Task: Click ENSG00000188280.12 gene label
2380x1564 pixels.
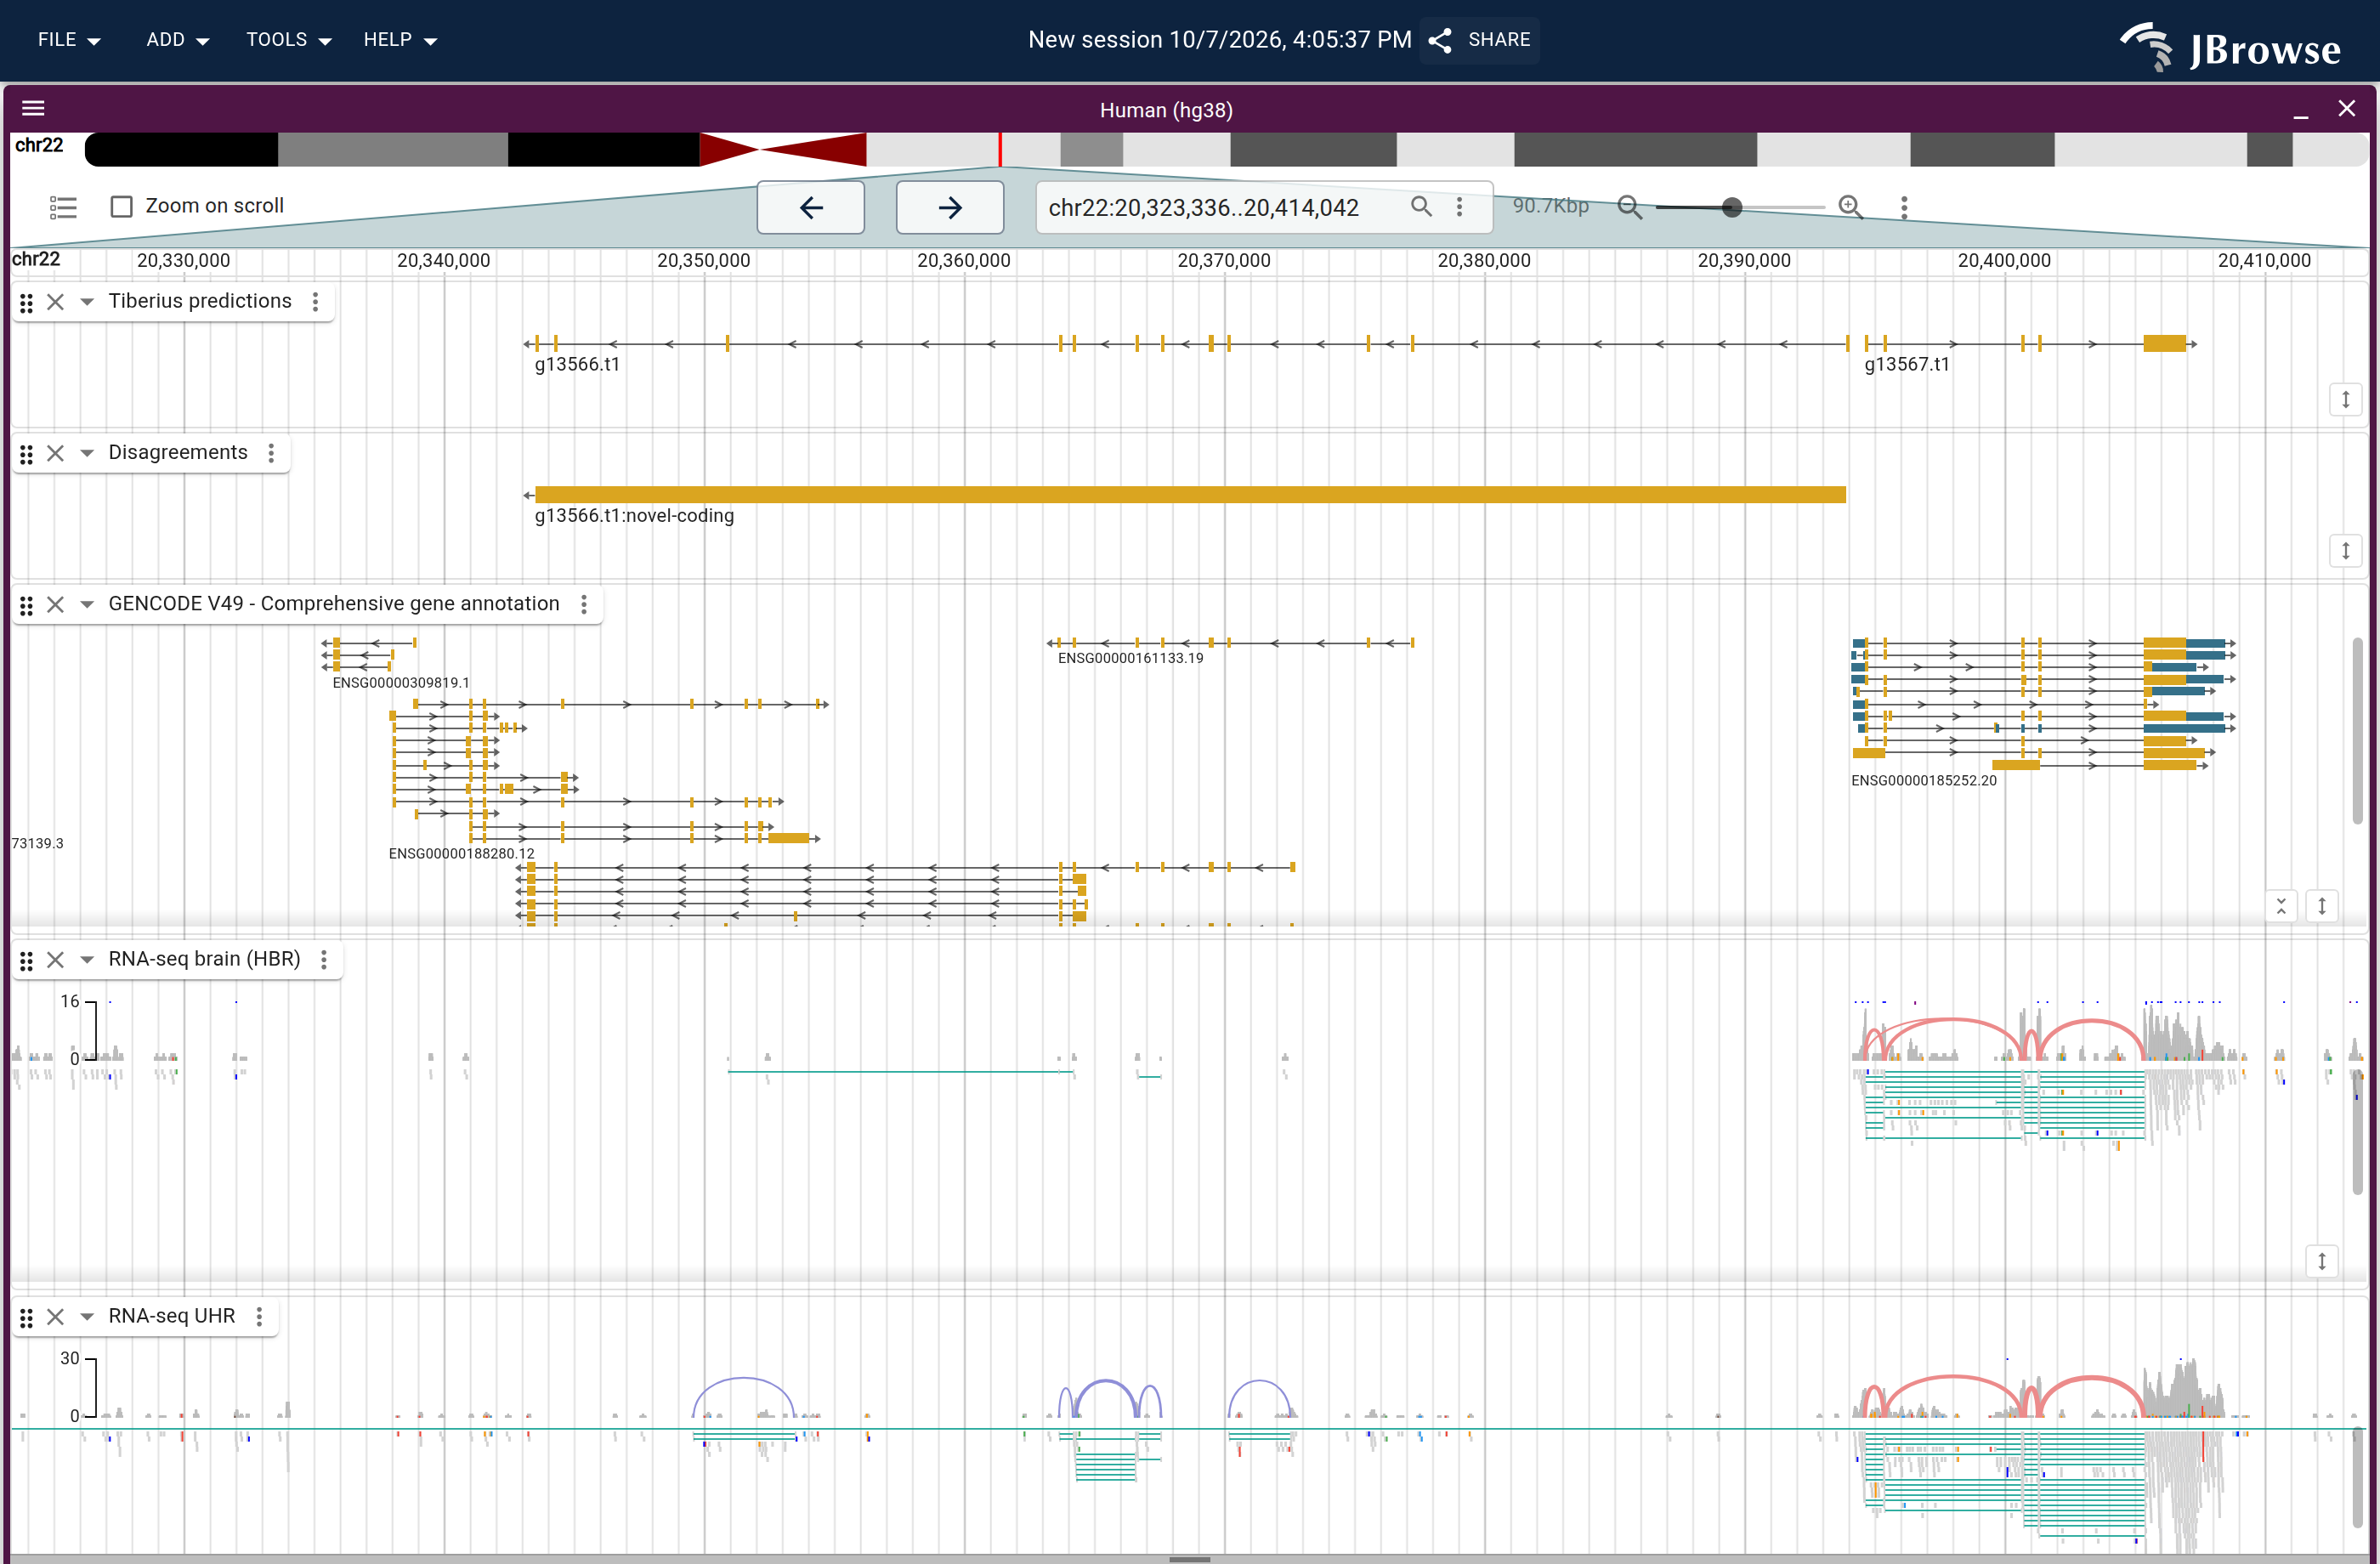Action: tap(462, 854)
